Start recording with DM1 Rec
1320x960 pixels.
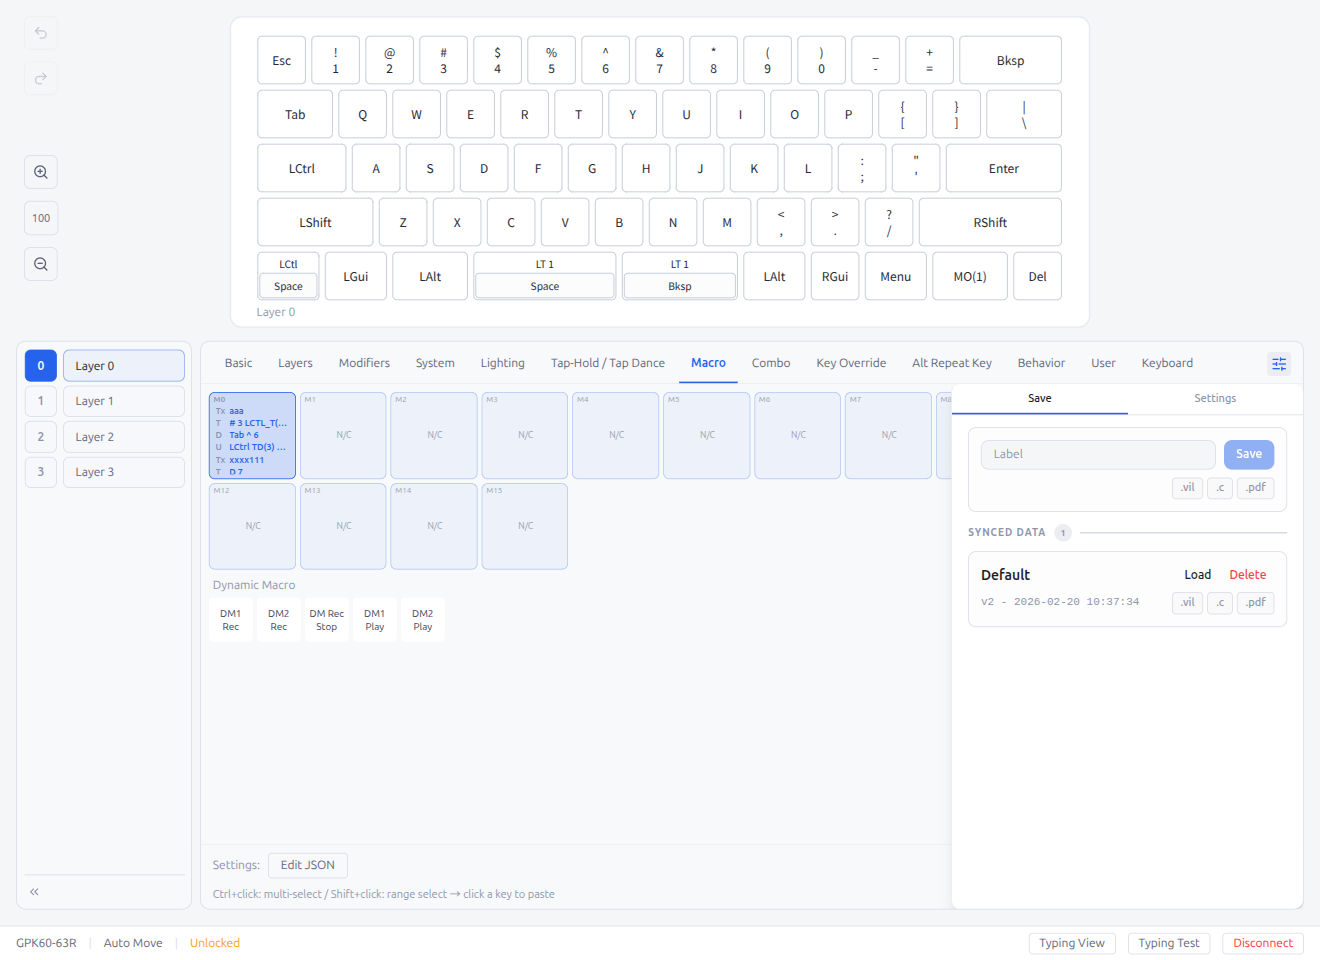[231, 619]
